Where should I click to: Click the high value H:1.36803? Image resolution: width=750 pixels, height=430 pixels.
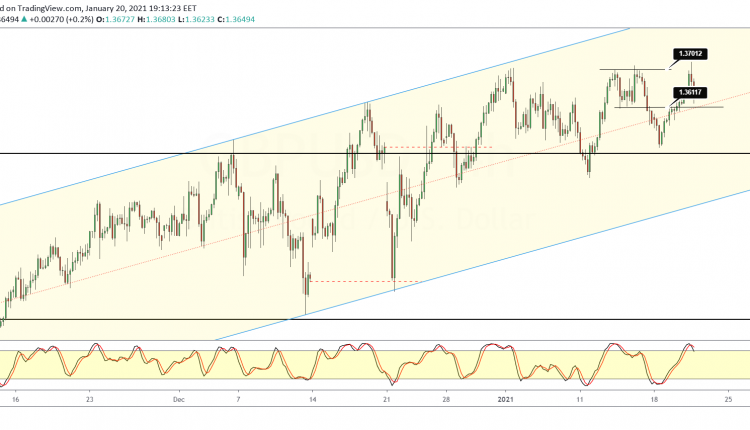tap(156, 20)
